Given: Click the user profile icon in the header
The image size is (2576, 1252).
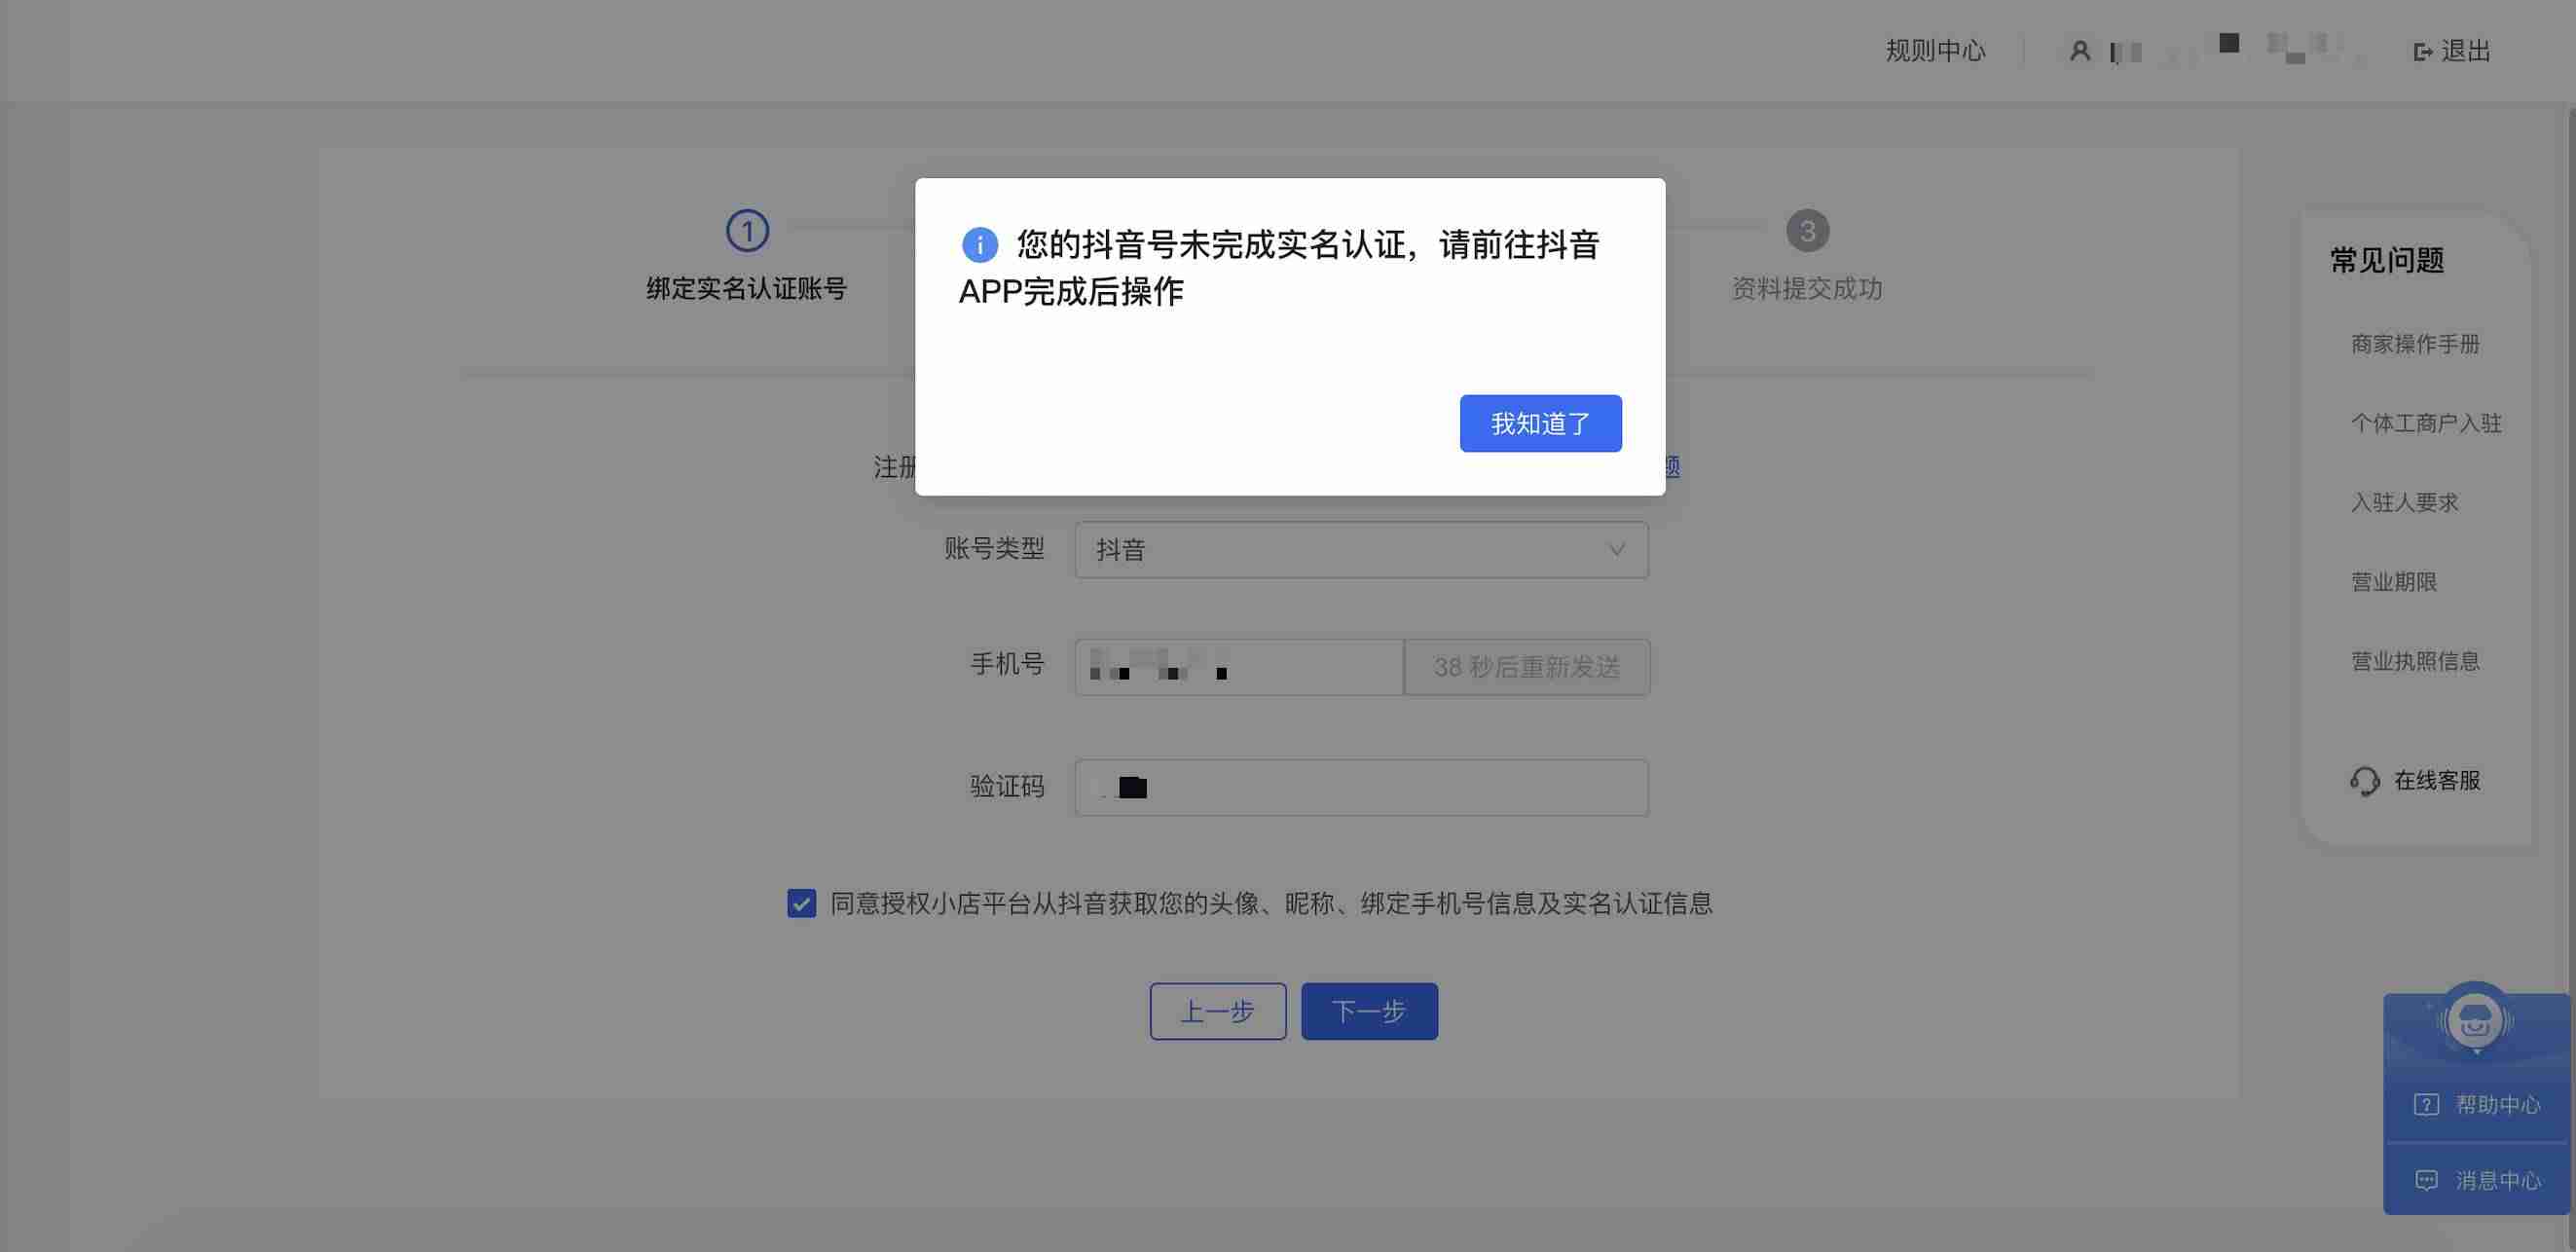Looking at the screenshot, I should (2080, 51).
